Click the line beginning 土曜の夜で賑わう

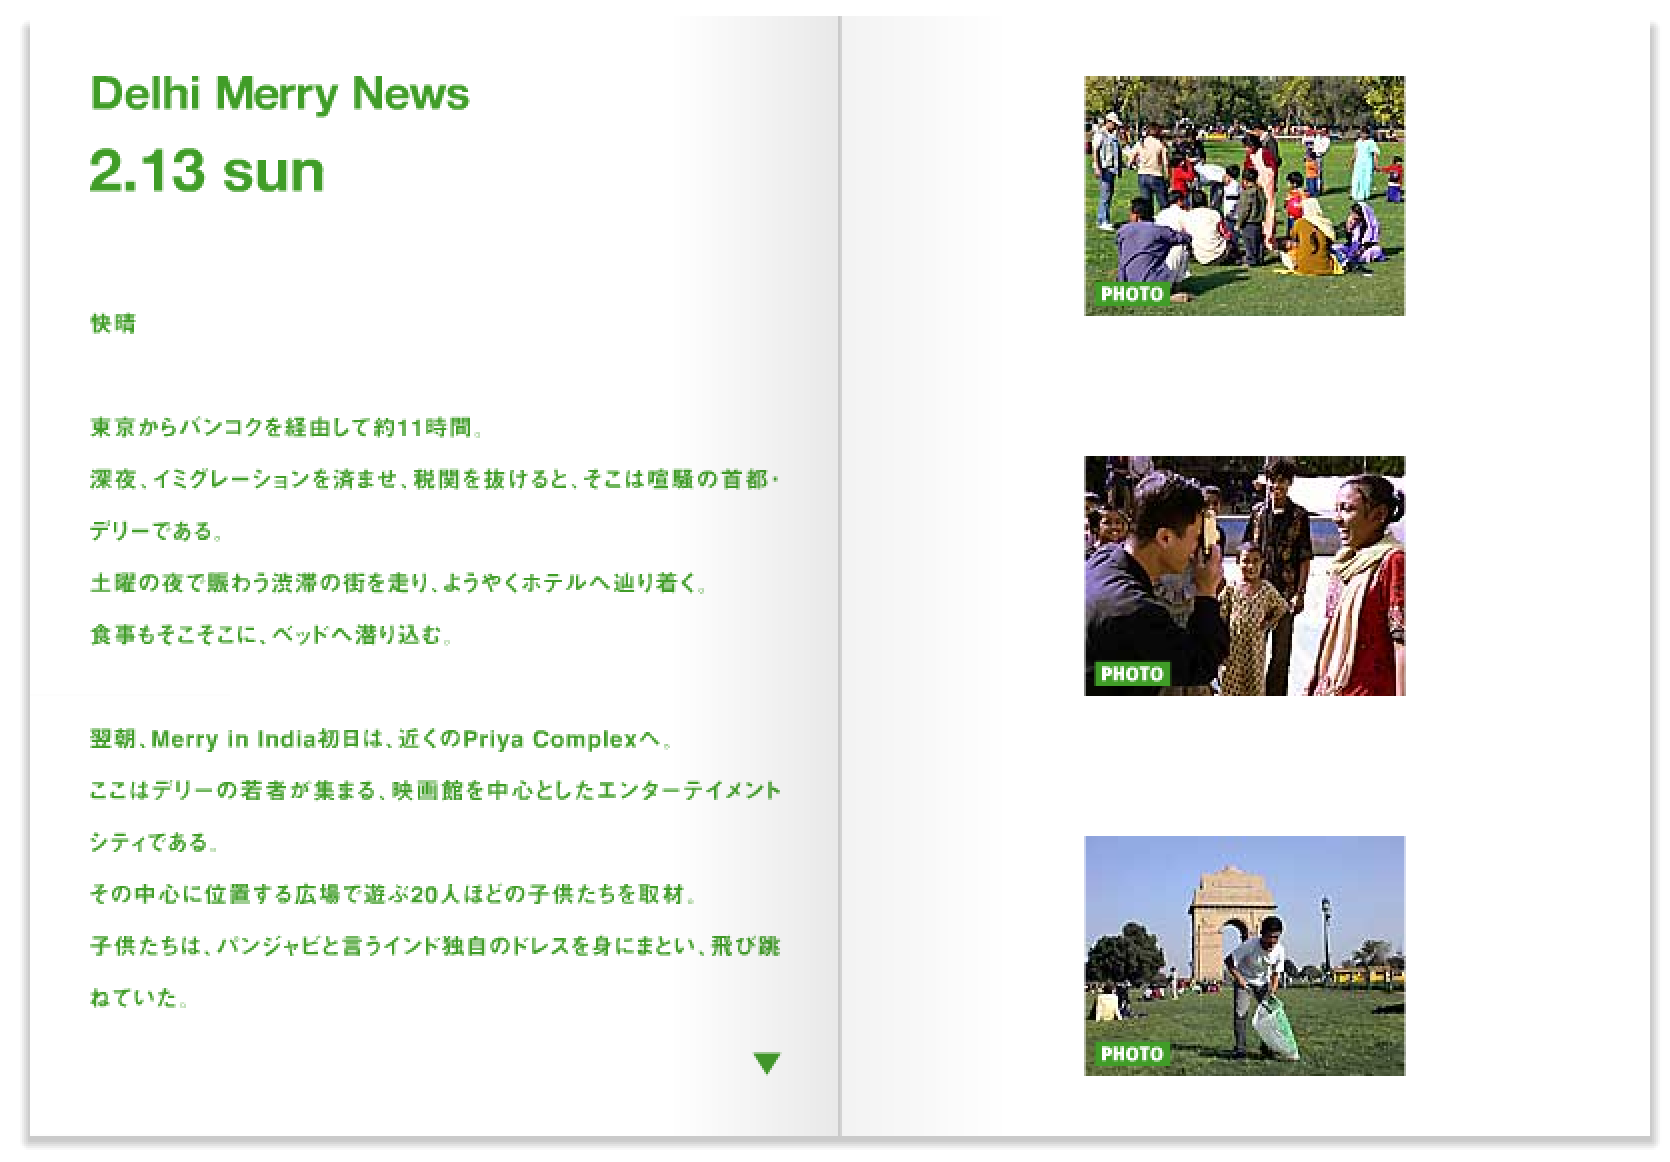click(399, 583)
